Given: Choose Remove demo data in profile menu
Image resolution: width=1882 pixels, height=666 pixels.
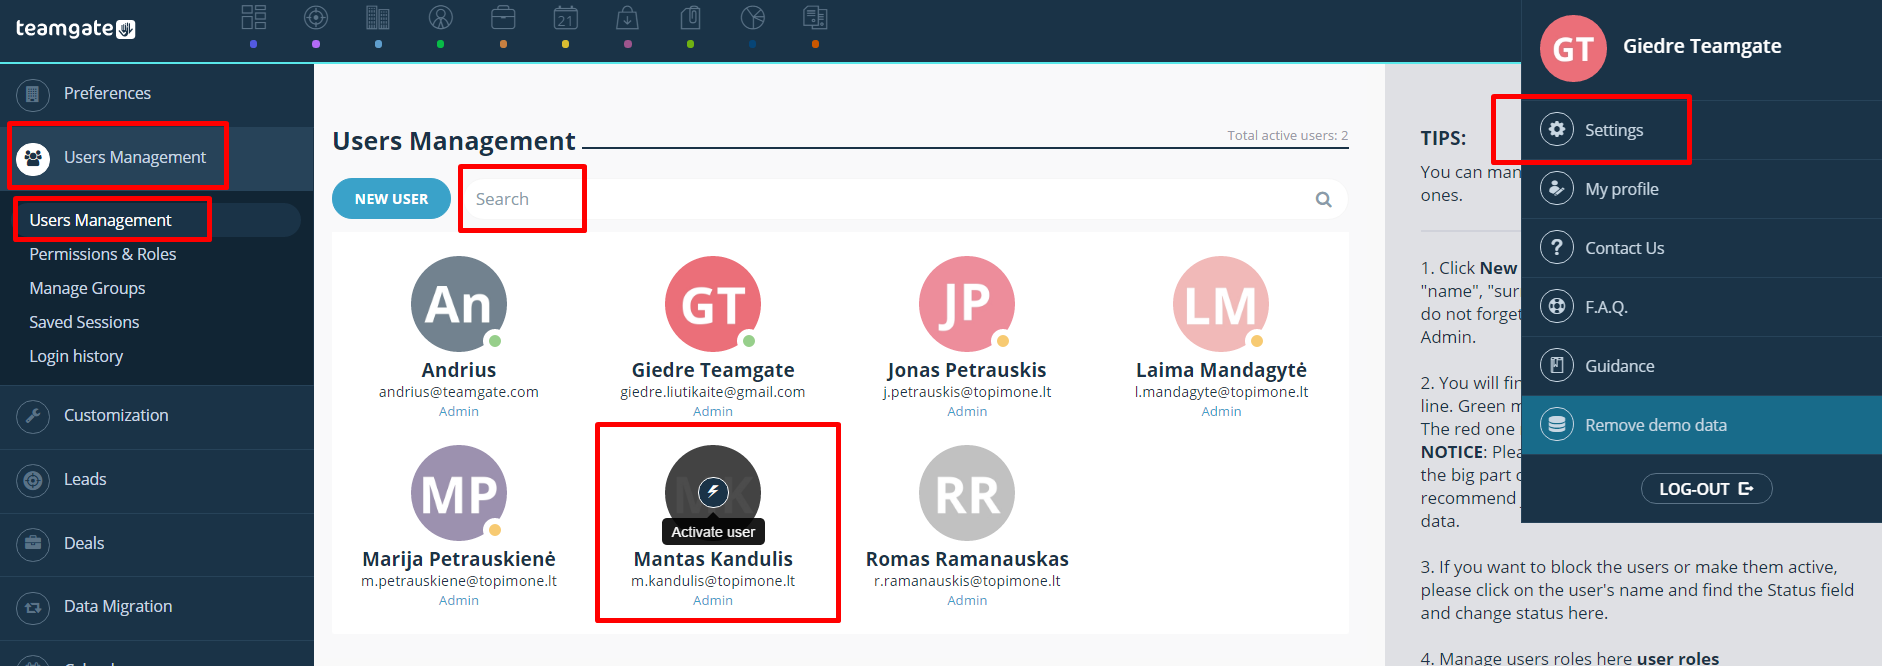Looking at the screenshot, I should (x=1702, y=425).
